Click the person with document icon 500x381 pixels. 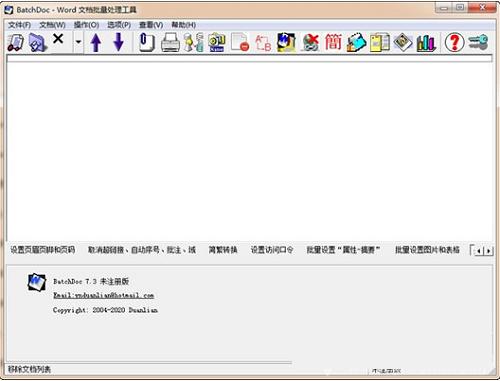(194, 43)
